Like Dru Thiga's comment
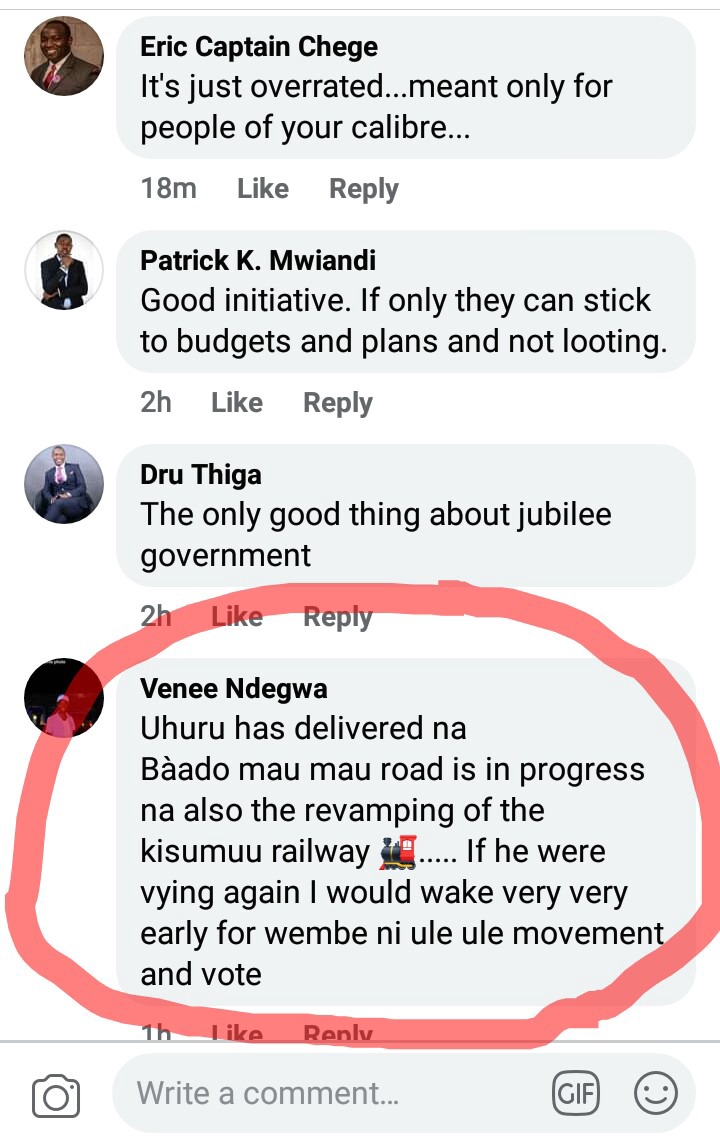 click(237, 616)
